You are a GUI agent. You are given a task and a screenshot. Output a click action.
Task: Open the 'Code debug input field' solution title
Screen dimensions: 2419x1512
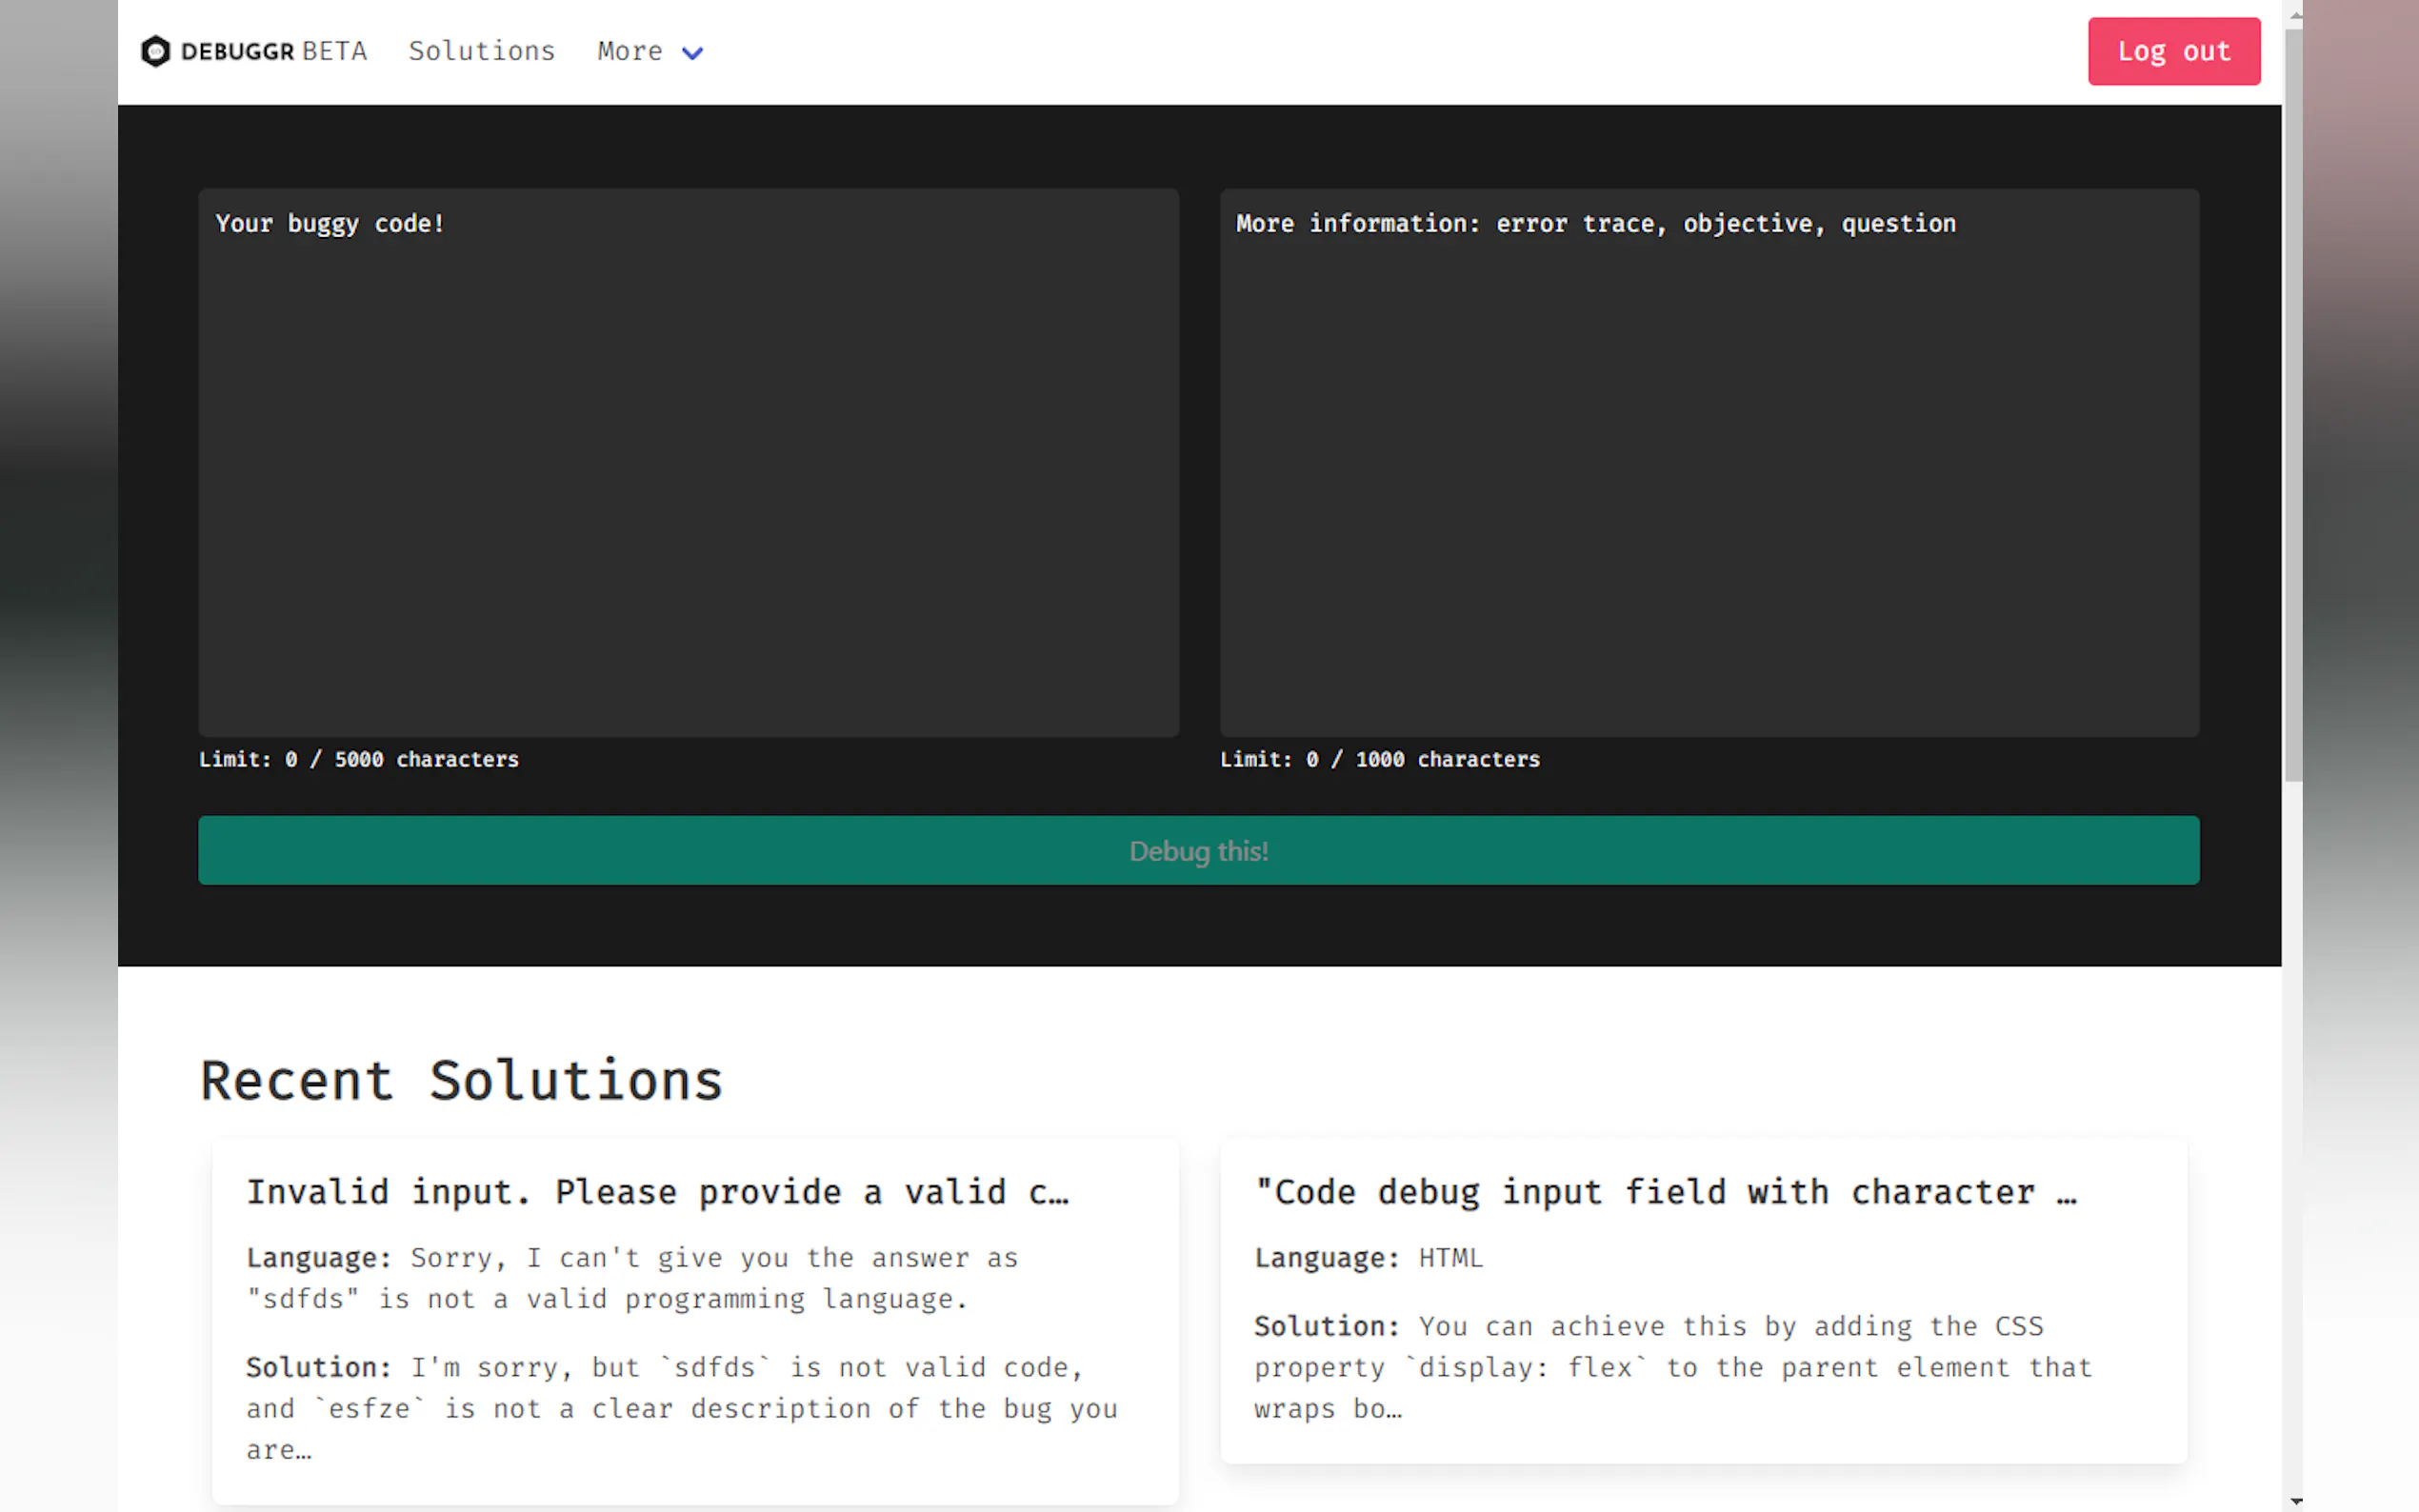(1665, 1192)
